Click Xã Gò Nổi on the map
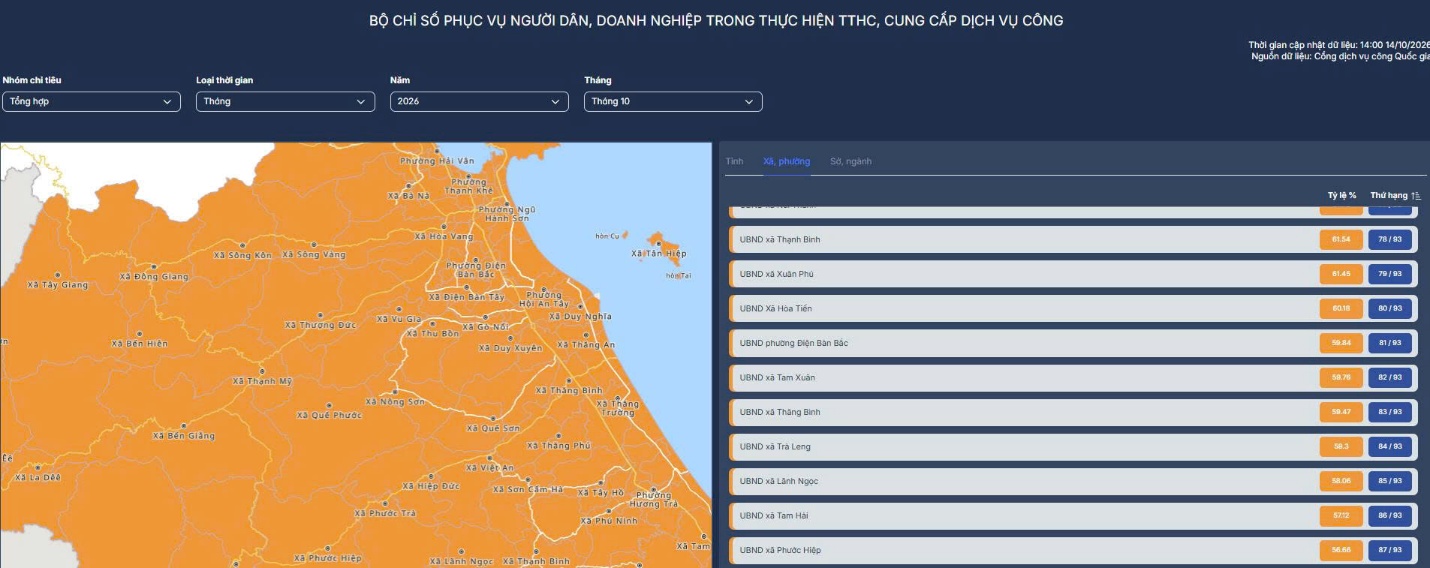The width and height of the screenshot is (1430, 568). coord(486,328)
